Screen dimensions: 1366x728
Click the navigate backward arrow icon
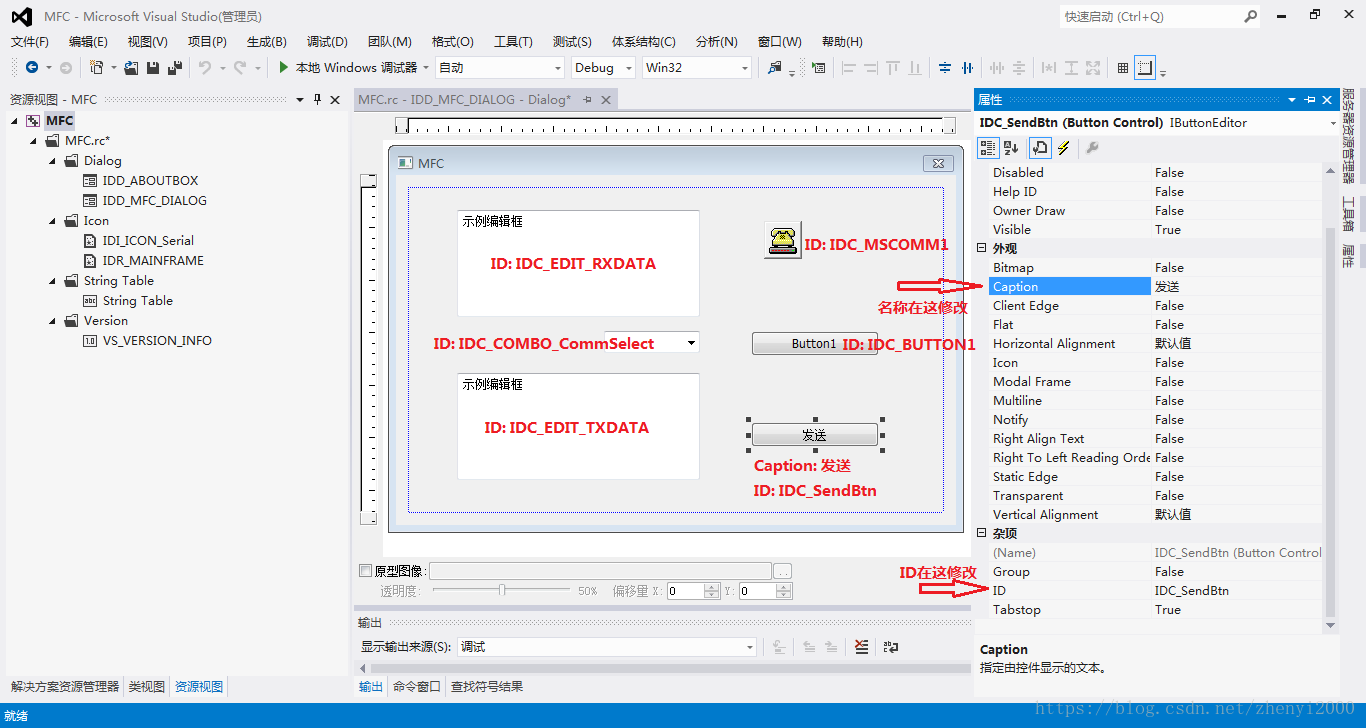(x=32, y=67)
